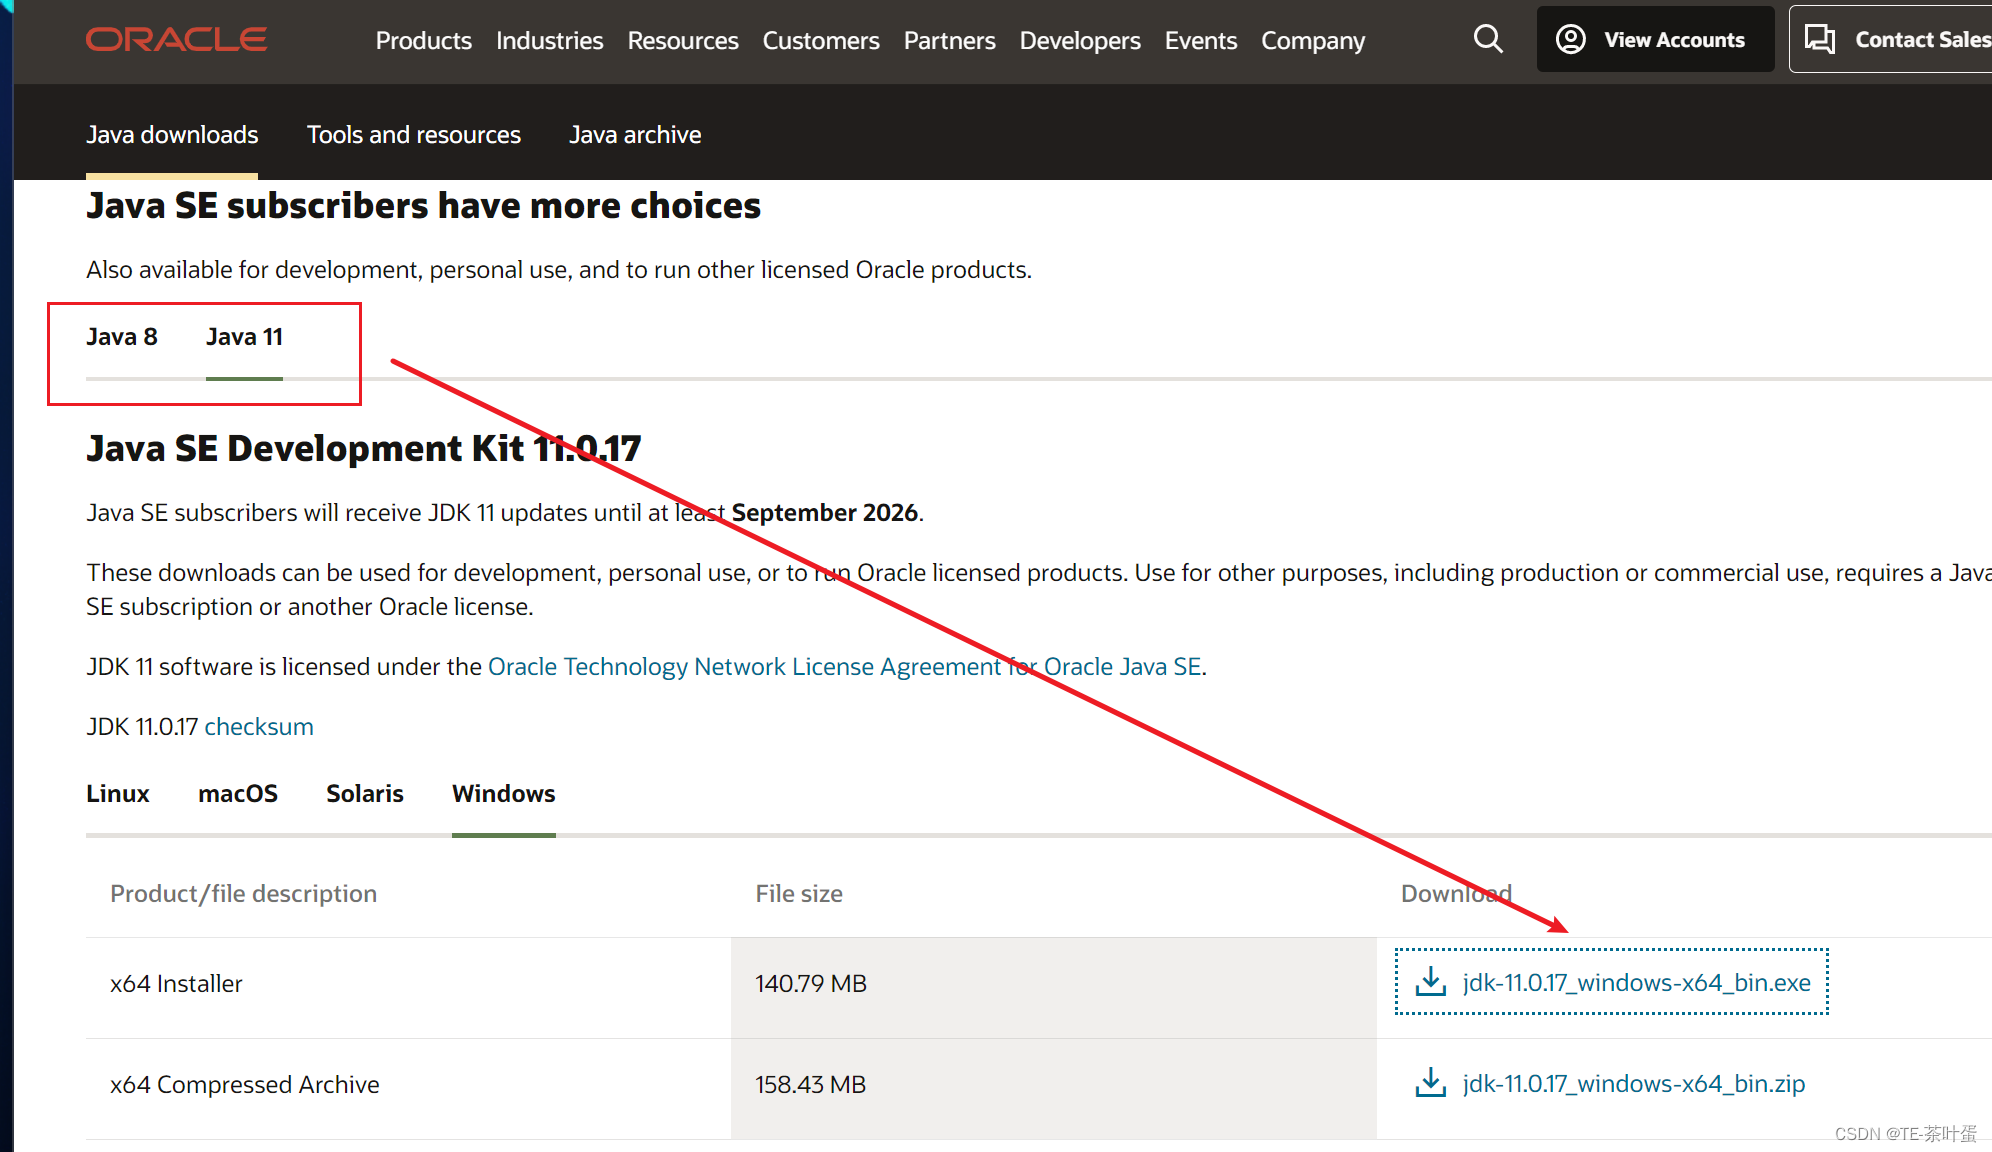The height and width of the screenshot is (1152, 1992).
Task: Click the Java SE Development Kit 11.0.17 heading
Action: point(364,448)
